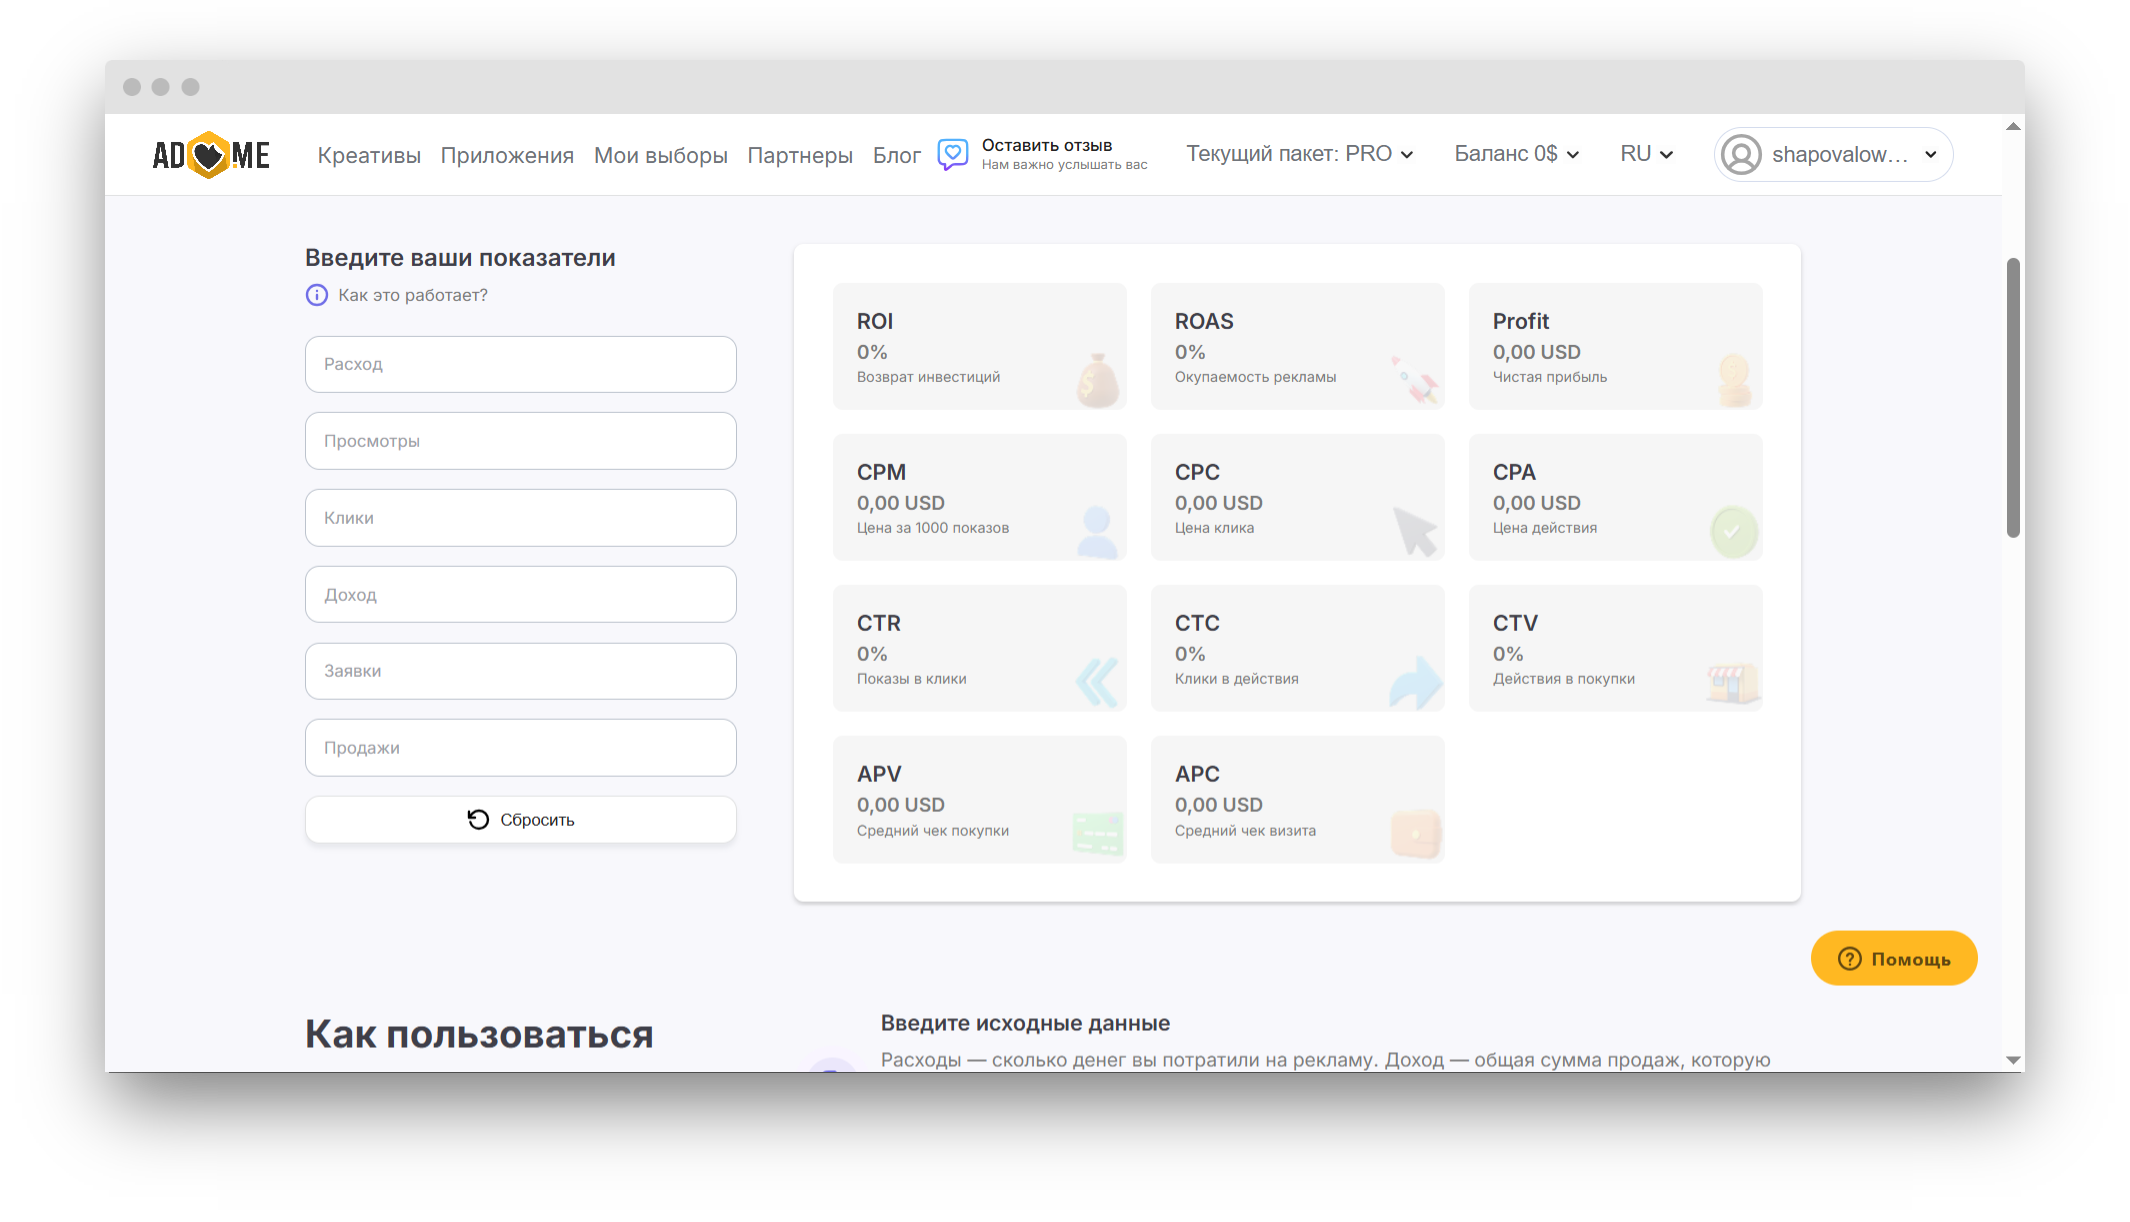This screenshot has height=1222, width=2130.
Task: Click the Расход input field
Action: click(x=520, y=364)
